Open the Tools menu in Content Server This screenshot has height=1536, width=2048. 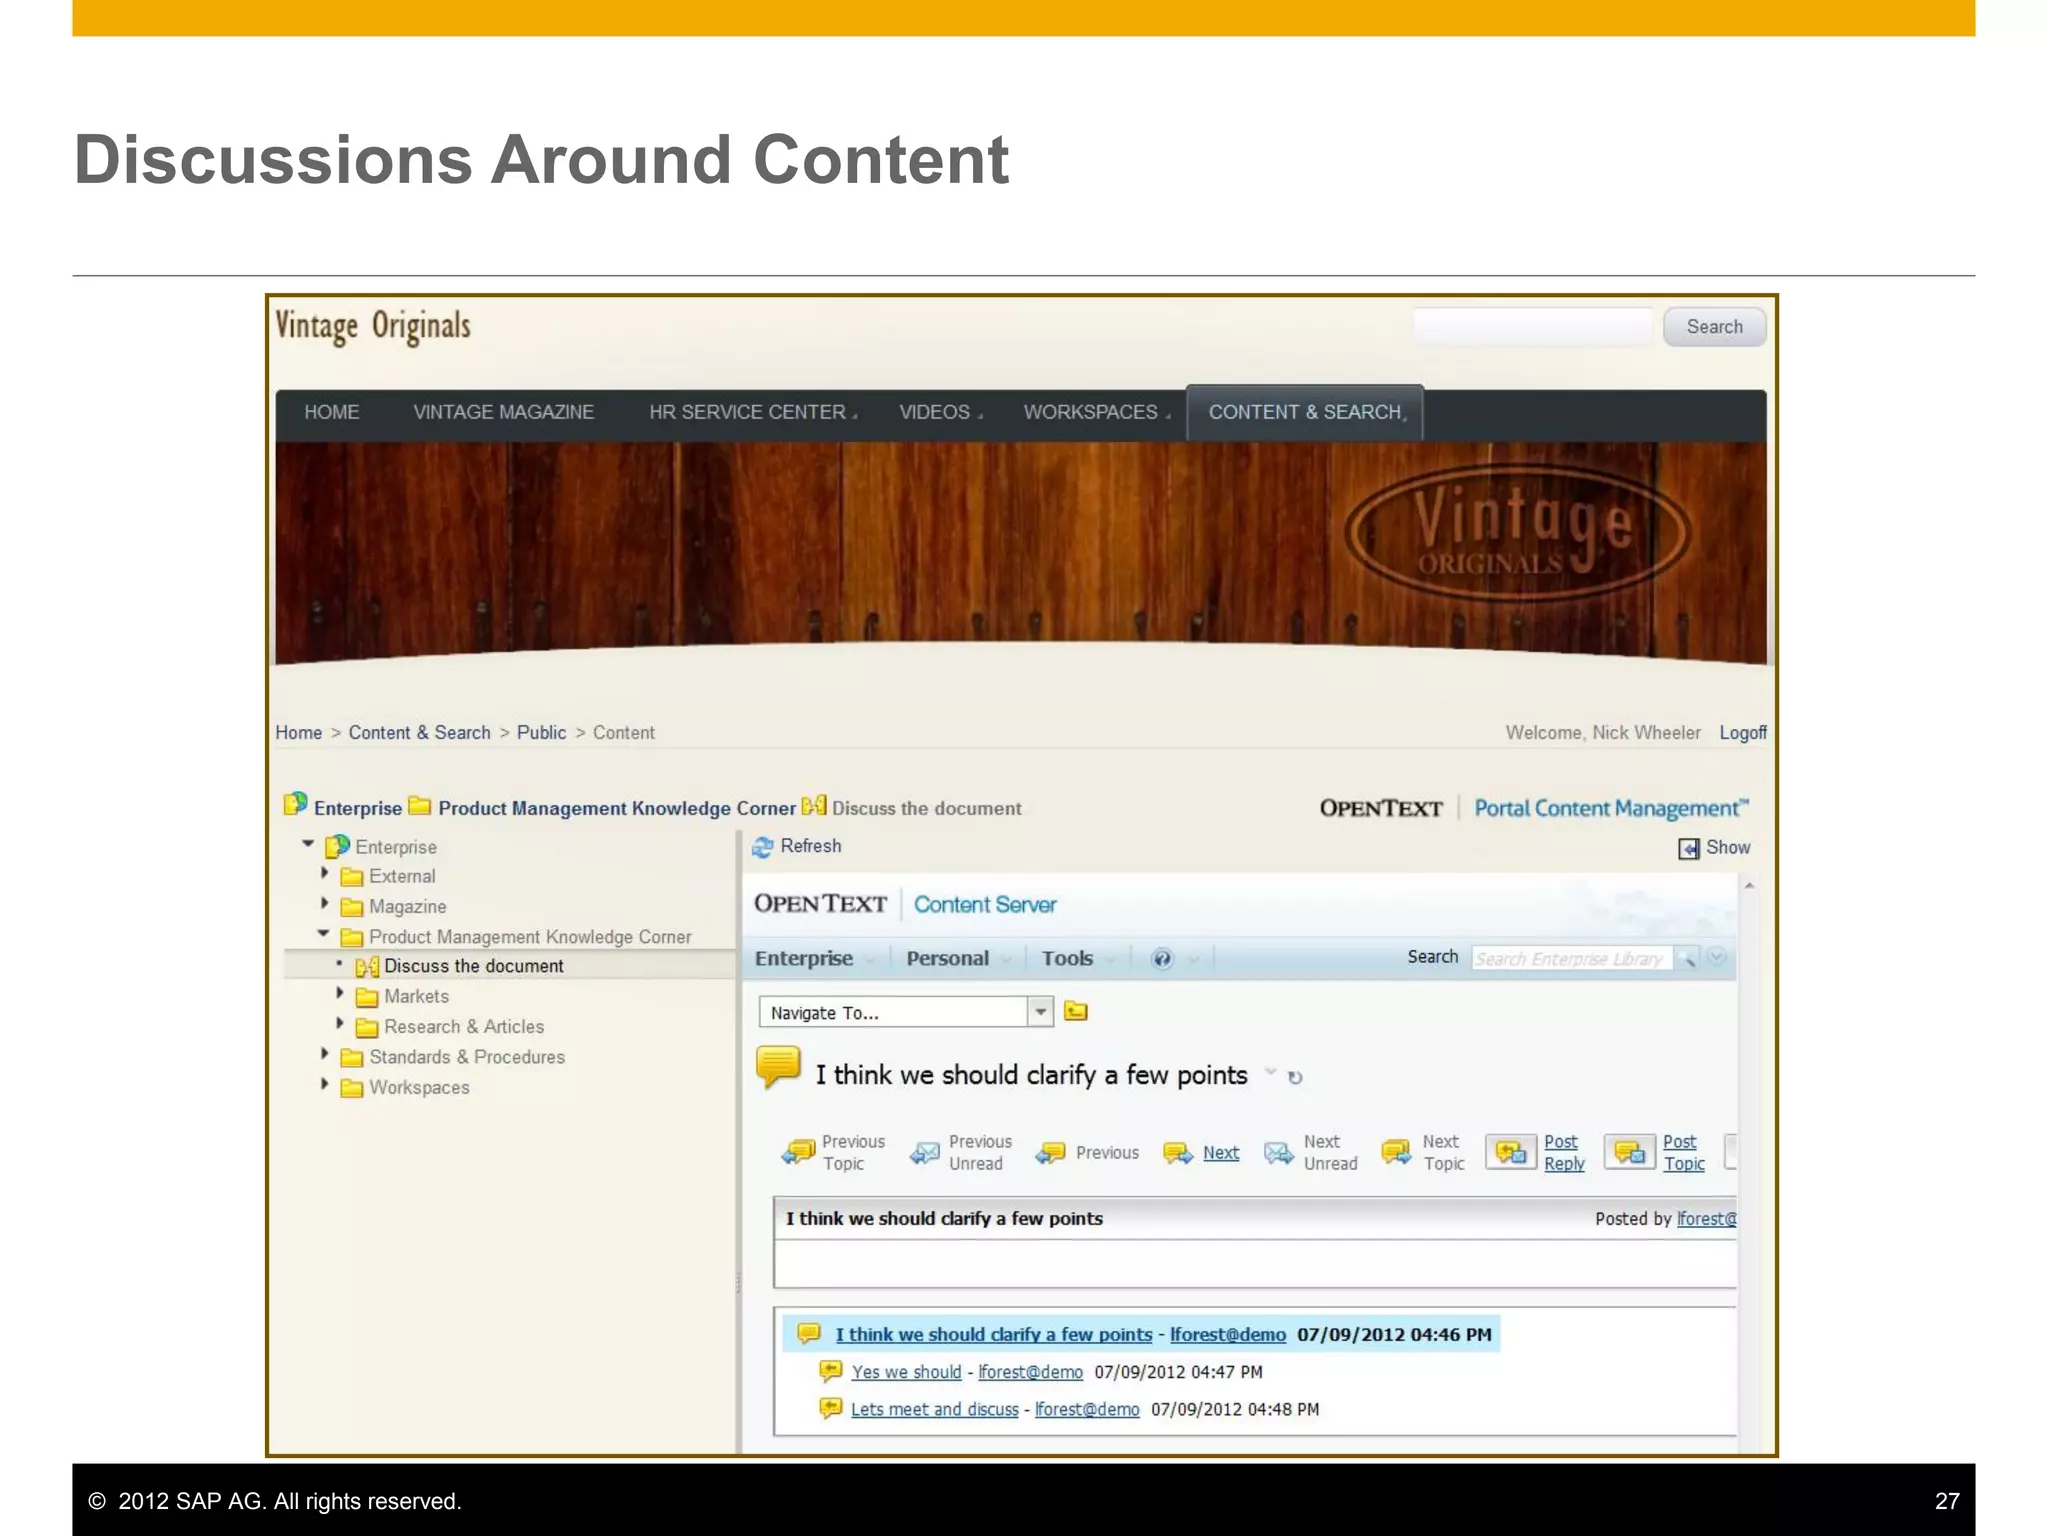[1067, 959]
